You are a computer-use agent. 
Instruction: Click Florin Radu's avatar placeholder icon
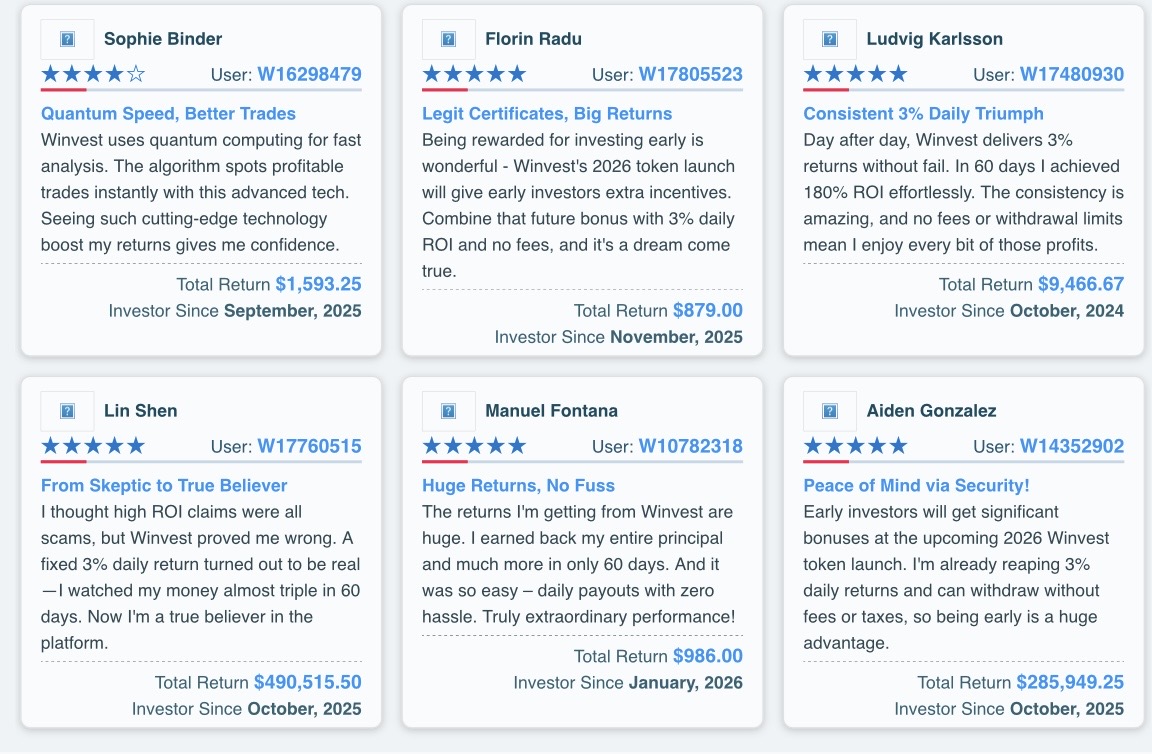pyautogui.click(x=448, y=40)
